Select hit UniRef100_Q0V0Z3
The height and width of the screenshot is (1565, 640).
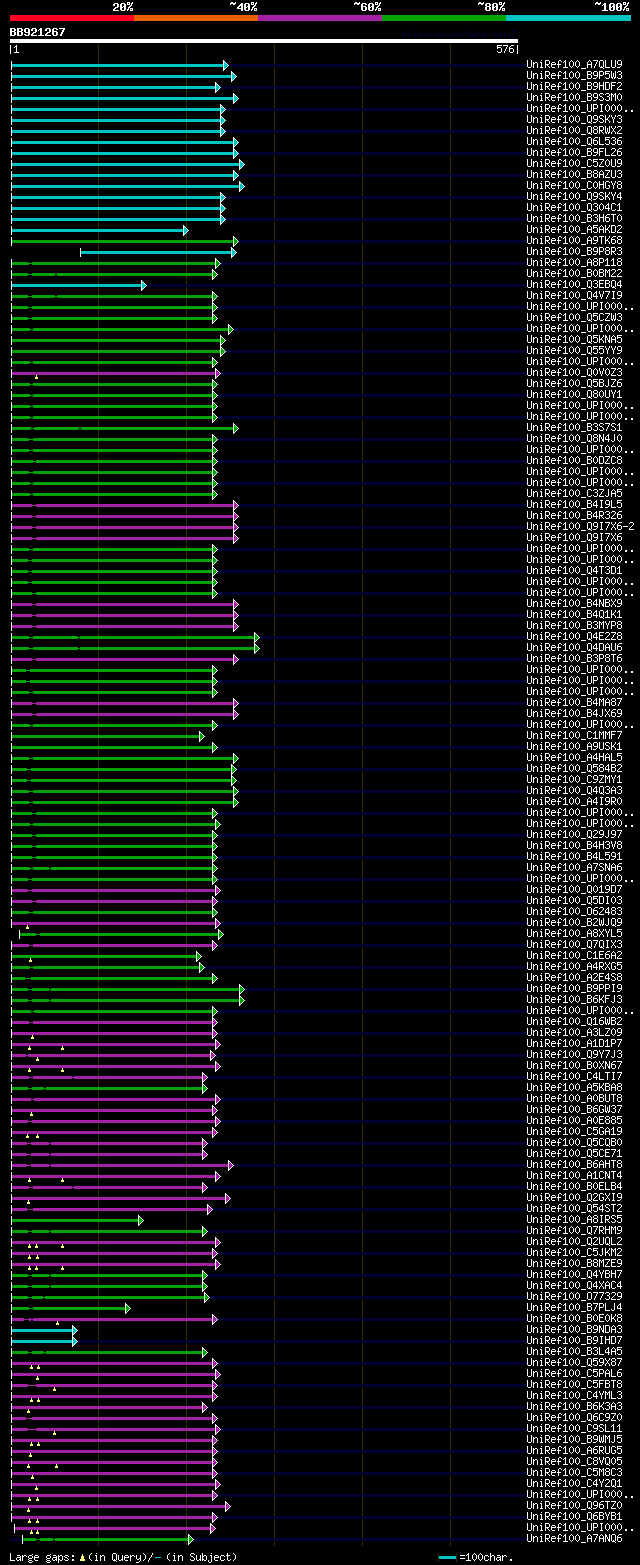coord(574,372)
